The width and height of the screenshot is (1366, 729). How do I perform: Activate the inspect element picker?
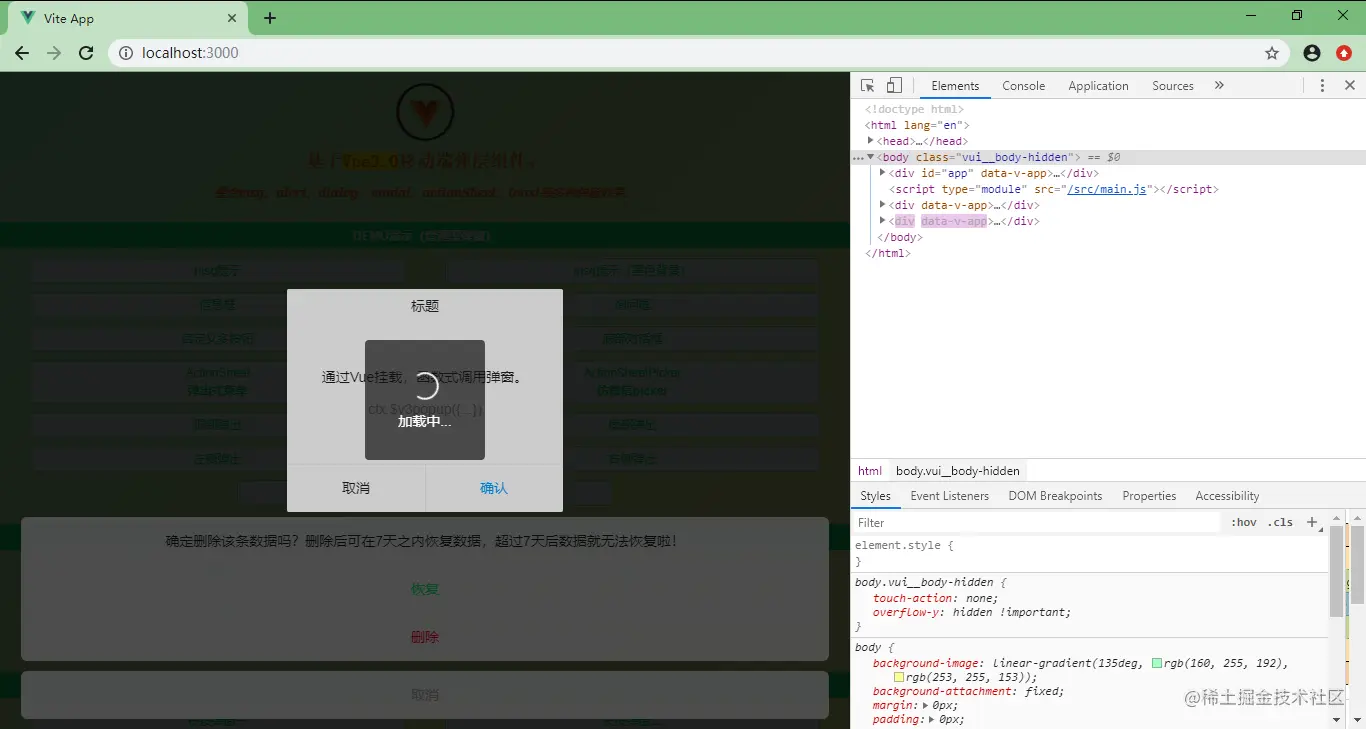coord(868,86)
